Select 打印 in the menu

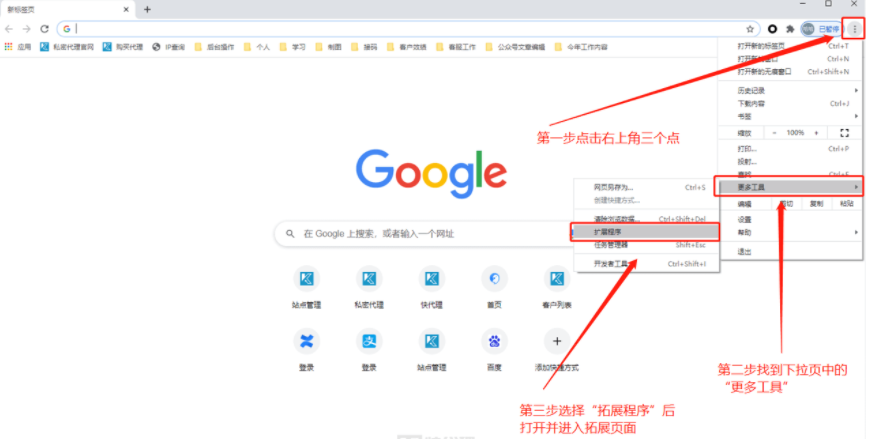[791, 149]
